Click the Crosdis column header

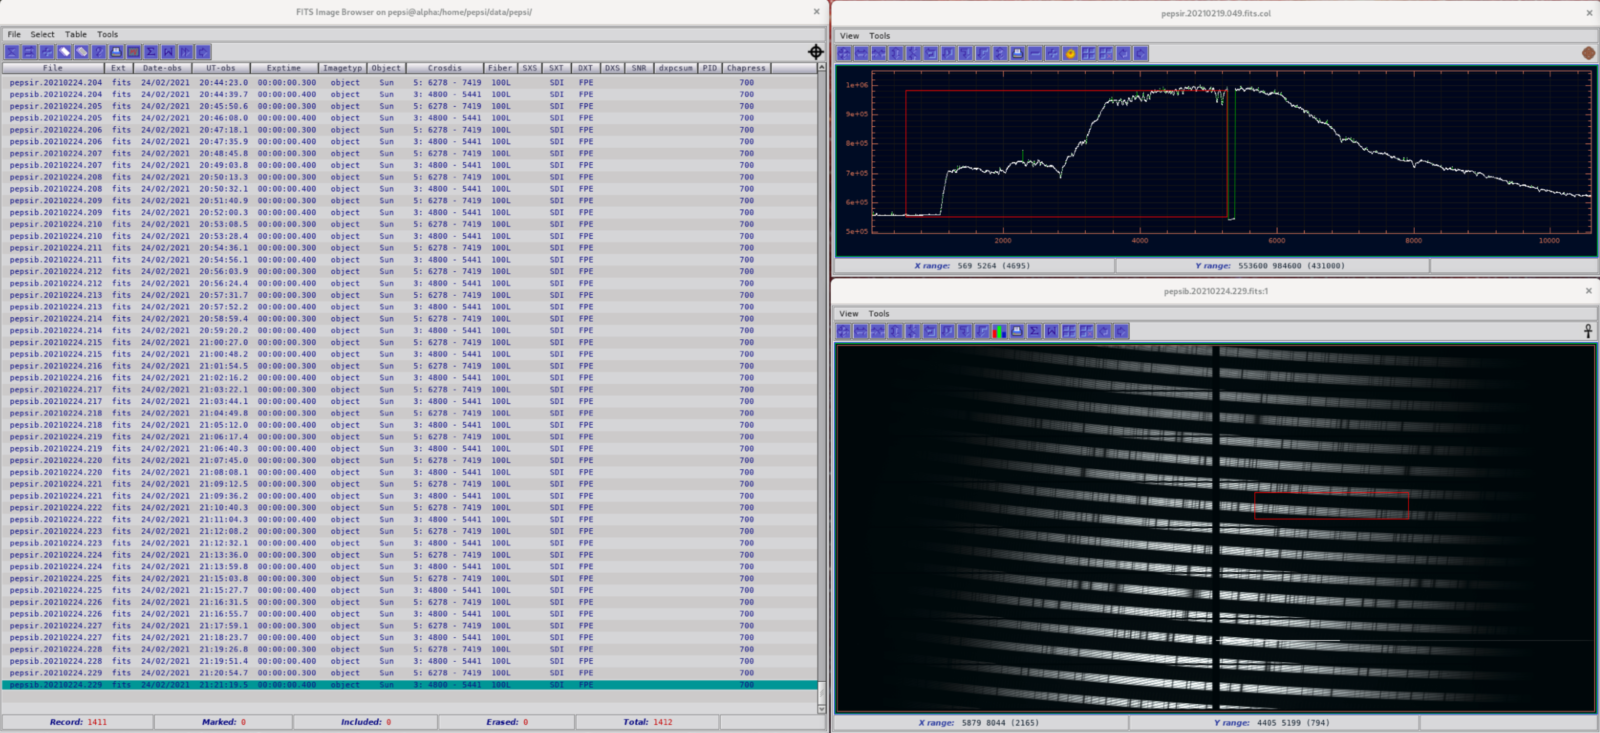tap(445, 68)
